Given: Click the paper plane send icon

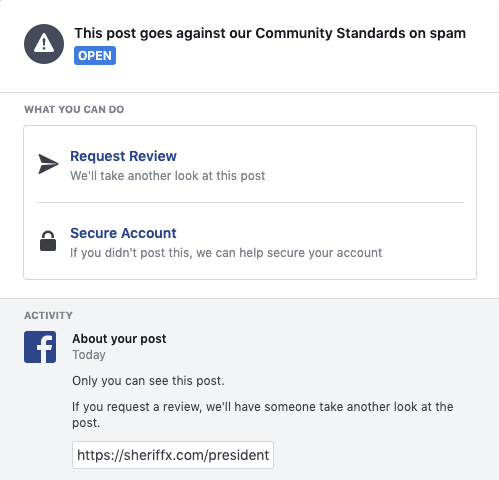Looking at the screenshot, I should click(48, 164).
